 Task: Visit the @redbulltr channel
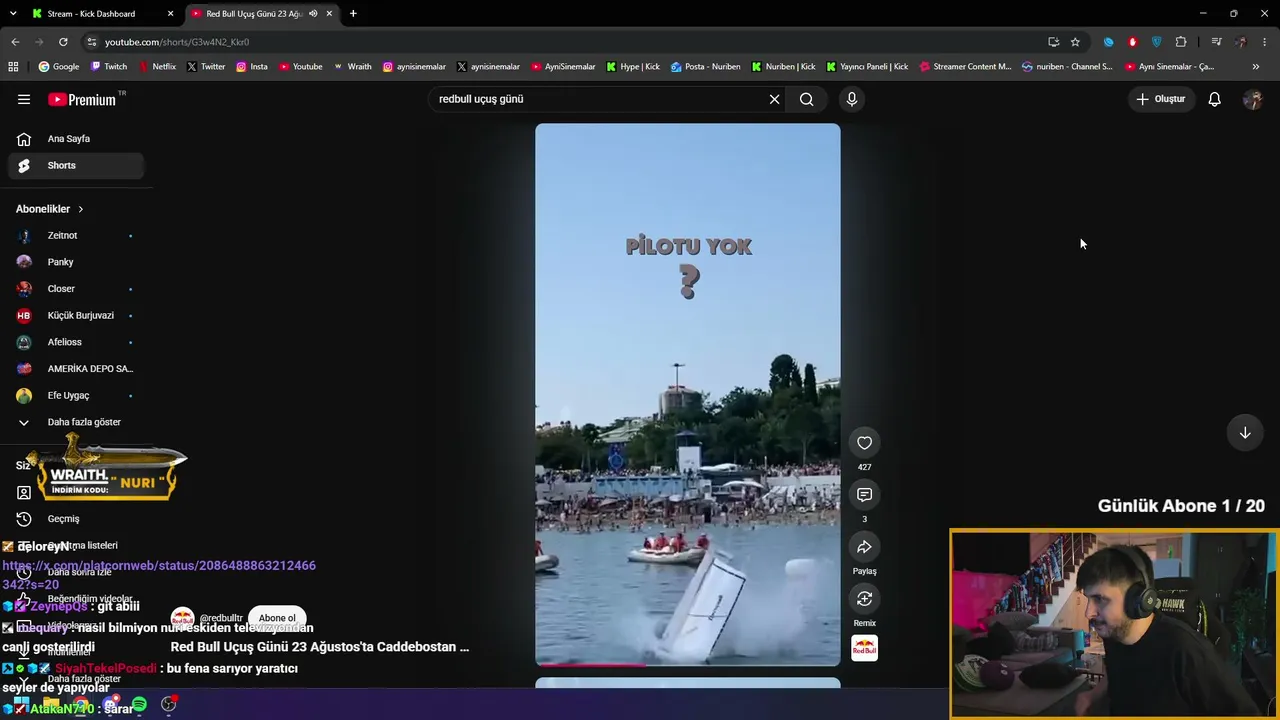[x=221, y=618]
